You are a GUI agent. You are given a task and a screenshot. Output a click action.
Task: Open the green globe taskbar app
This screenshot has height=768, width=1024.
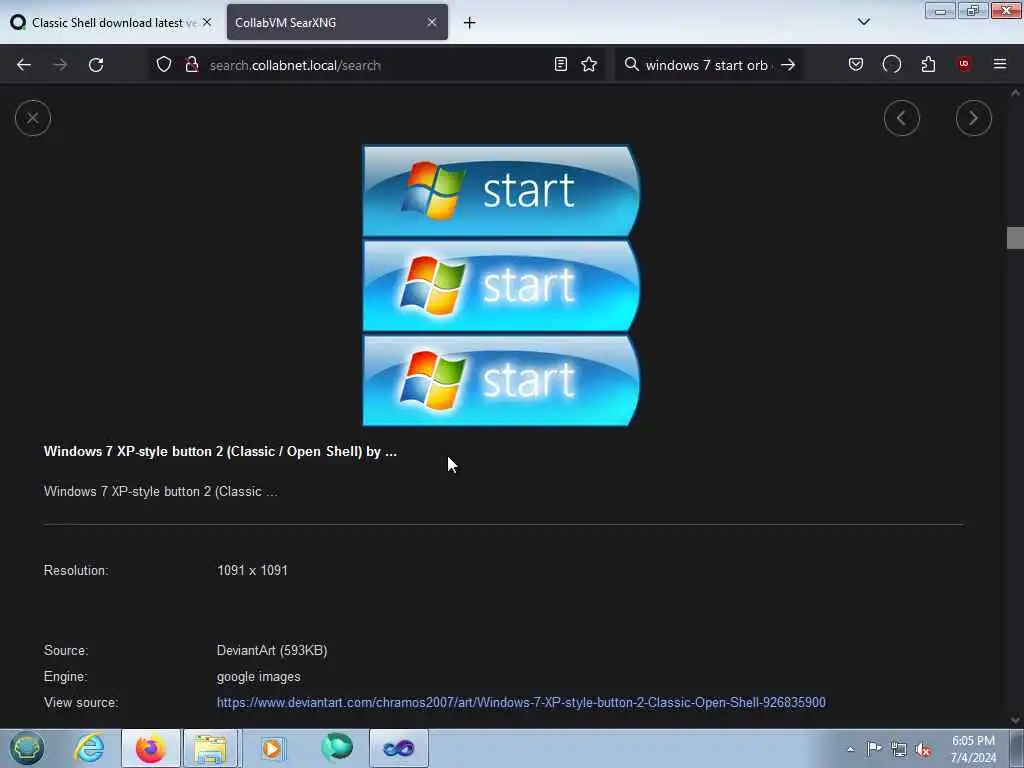(336, 748)
